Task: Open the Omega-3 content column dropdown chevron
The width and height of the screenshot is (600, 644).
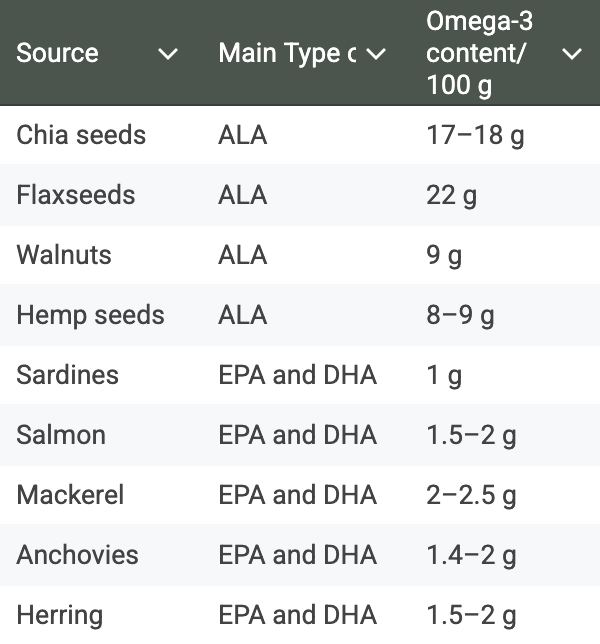Action: click(572, 54)
